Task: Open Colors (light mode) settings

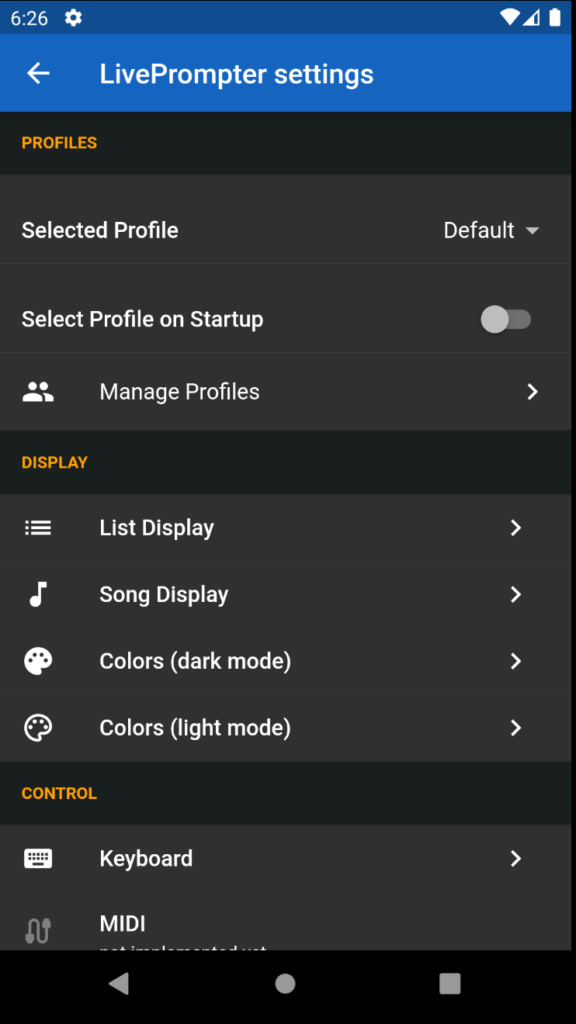Action: coord(285,728)
